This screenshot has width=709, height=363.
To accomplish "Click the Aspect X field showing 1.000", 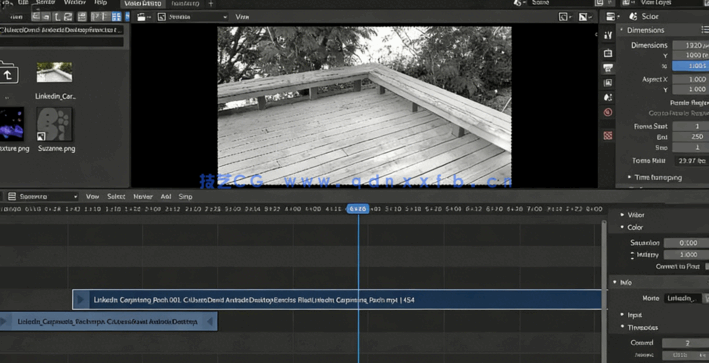I will pos(690,79).
